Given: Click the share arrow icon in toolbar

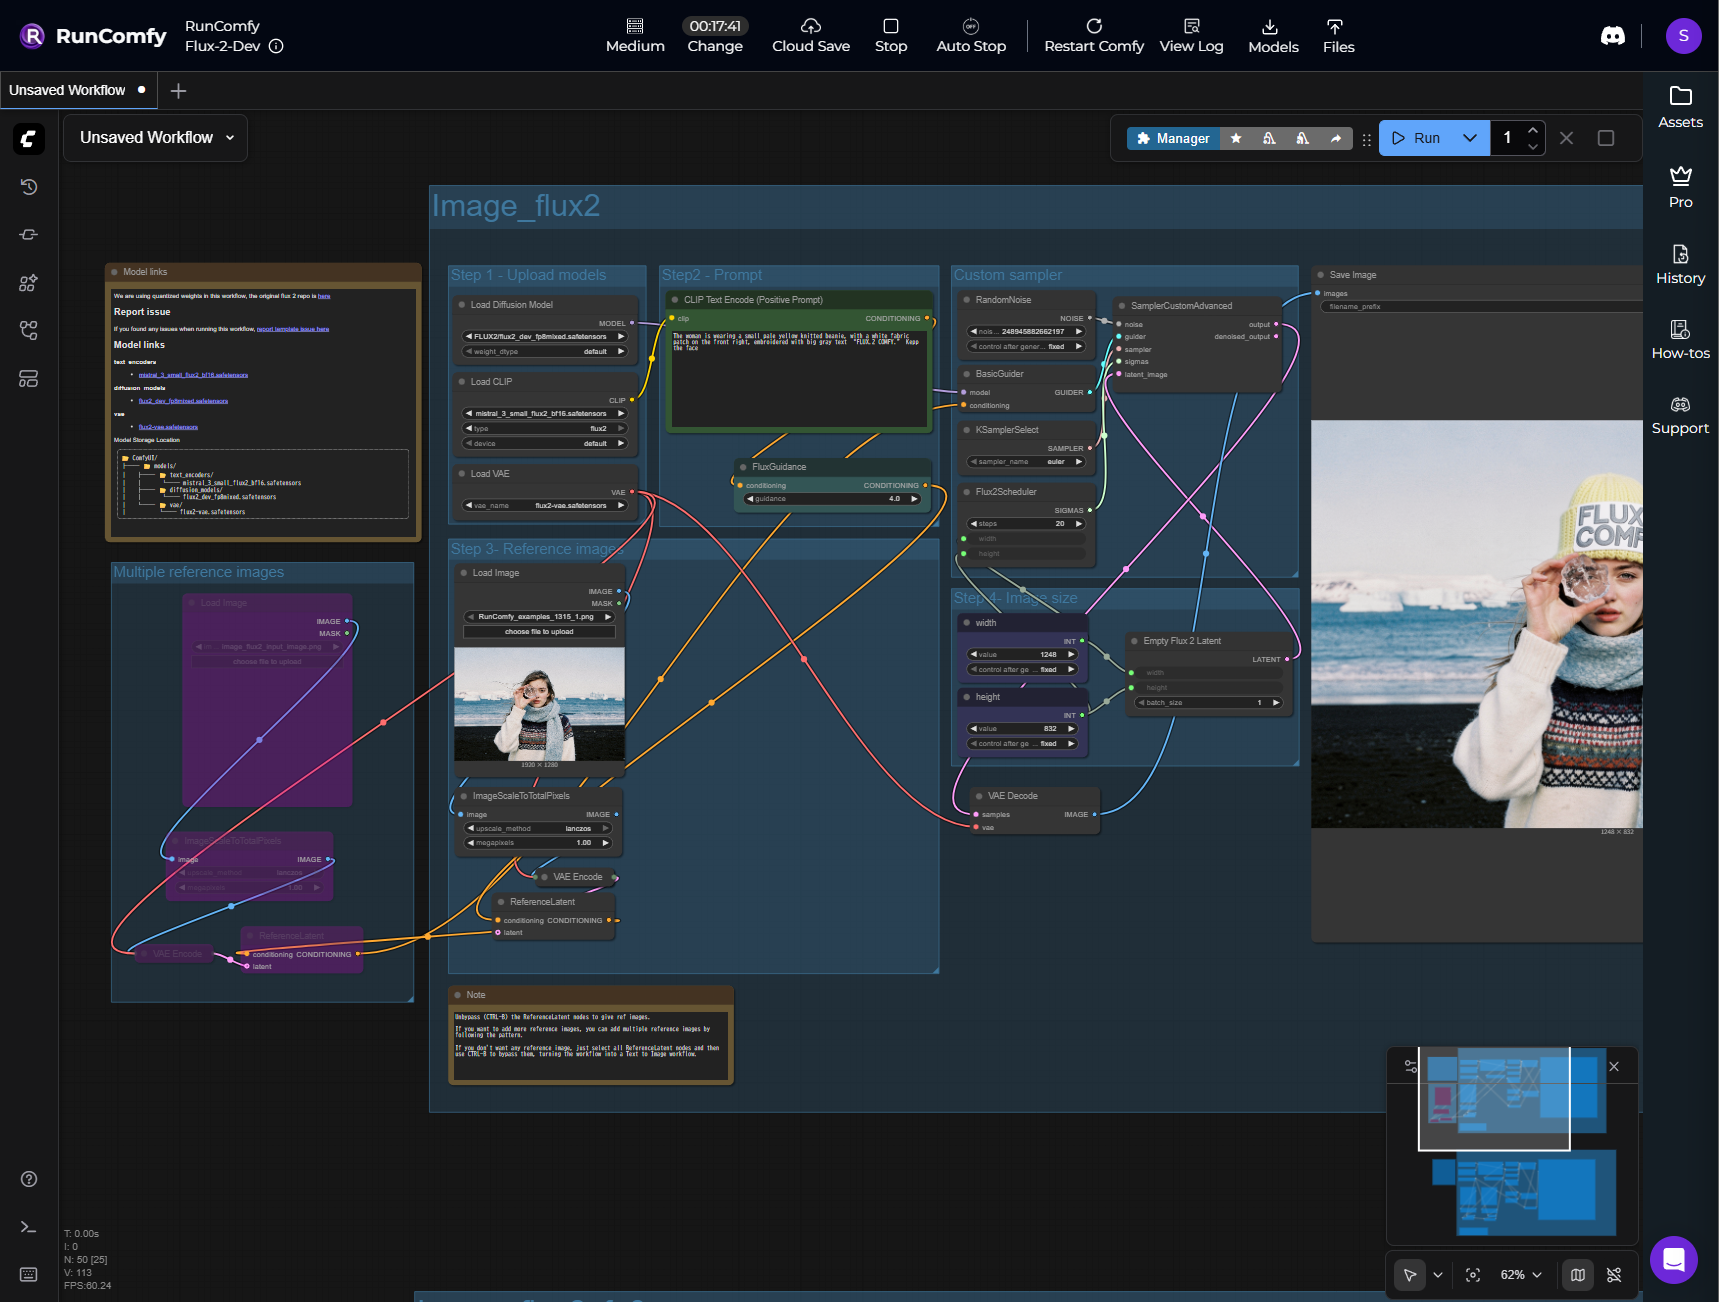Looking at the screenshot, I should 1335,138.
